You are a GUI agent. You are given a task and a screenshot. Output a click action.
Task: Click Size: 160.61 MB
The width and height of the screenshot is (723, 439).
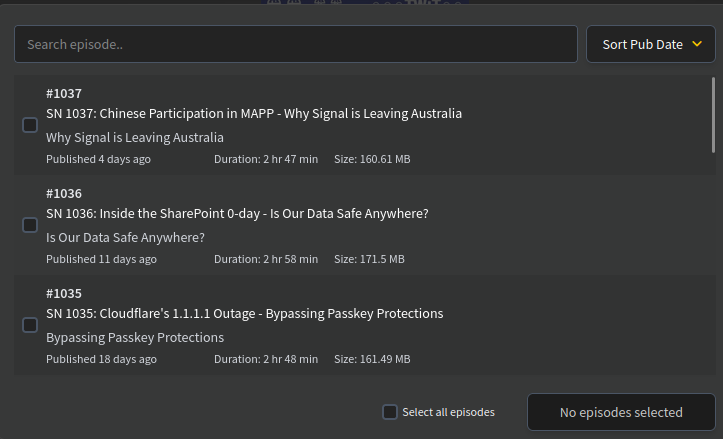tap(372, 159)
